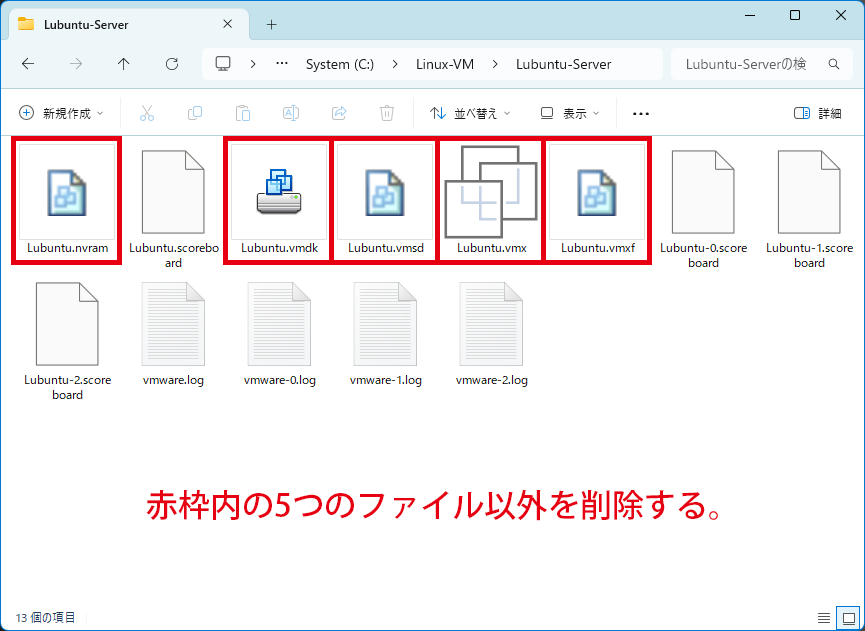865x631 pixels.
Task: Go back using the back arrow
Action: pos(28,63)
